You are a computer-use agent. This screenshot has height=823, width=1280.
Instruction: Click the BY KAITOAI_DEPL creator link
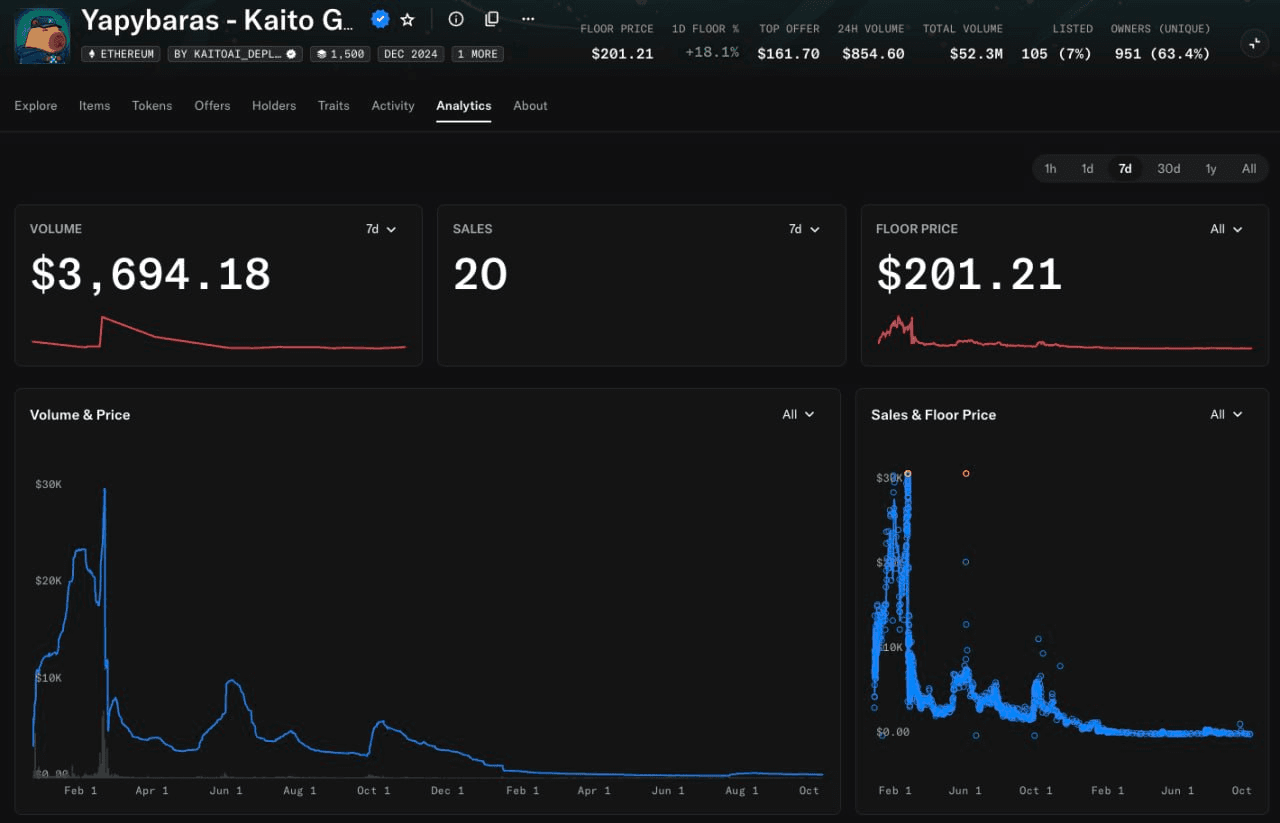pyautogui.click(x=235, y=54)
